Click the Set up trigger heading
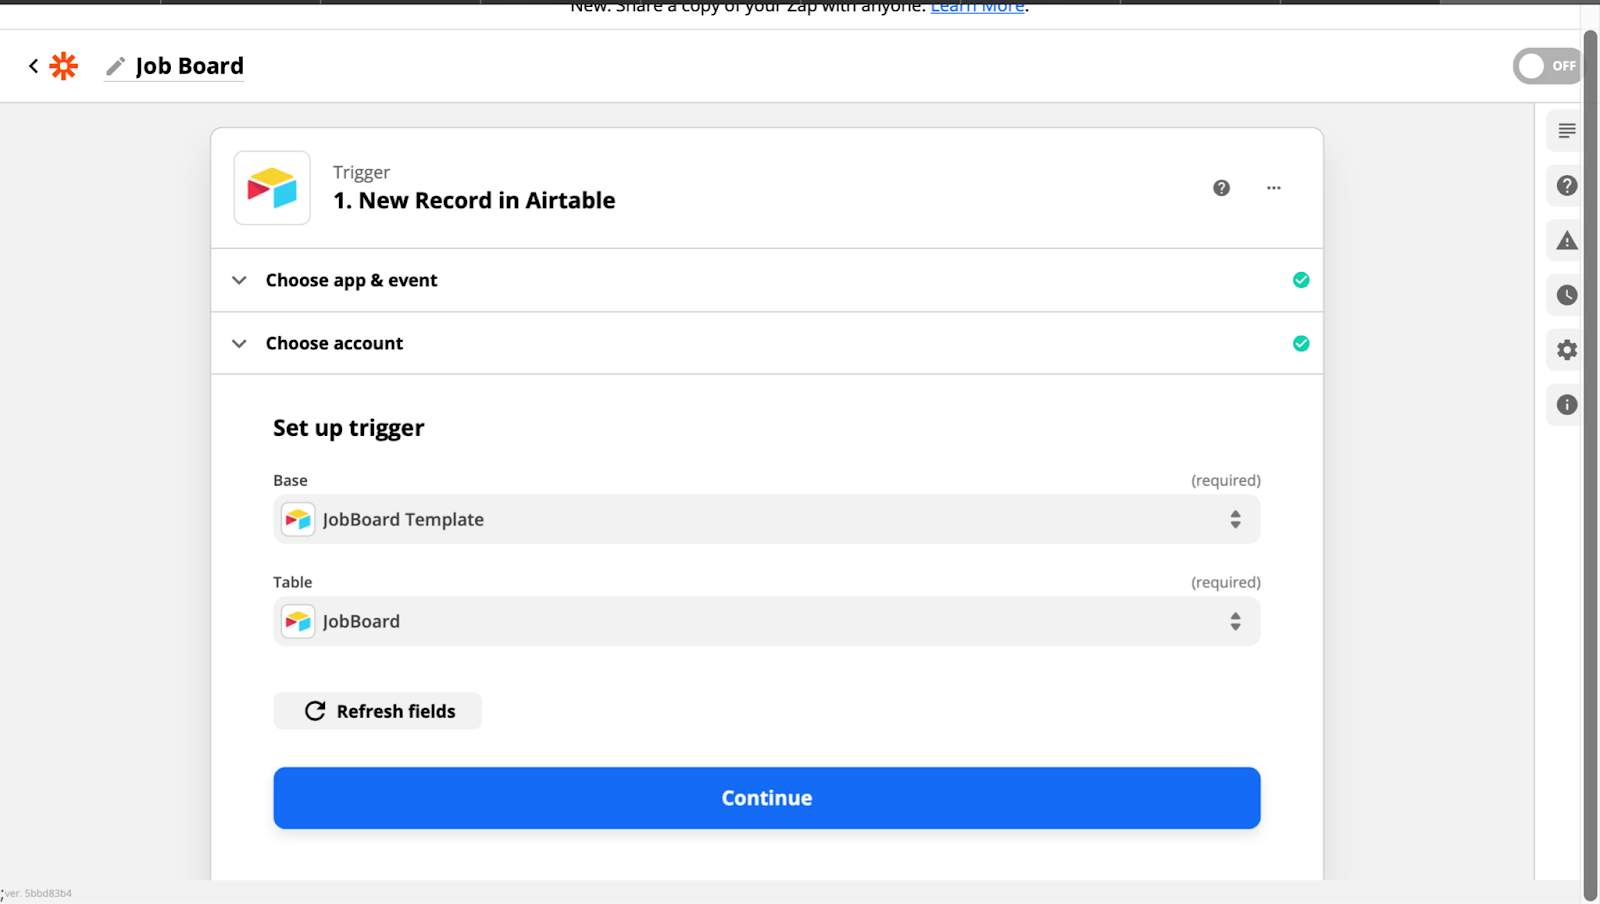Image resolution: width=1600 pixels, height=904 pixels. tap(348, 428)
